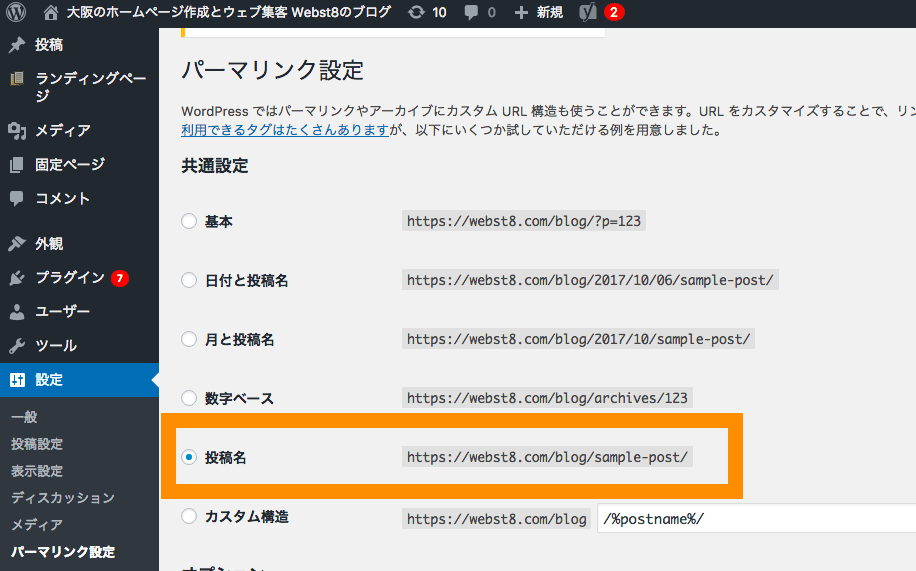The image size is (916, 571).
Task: Click the red 7 plugin update badge
Action: tap(120, 278)
